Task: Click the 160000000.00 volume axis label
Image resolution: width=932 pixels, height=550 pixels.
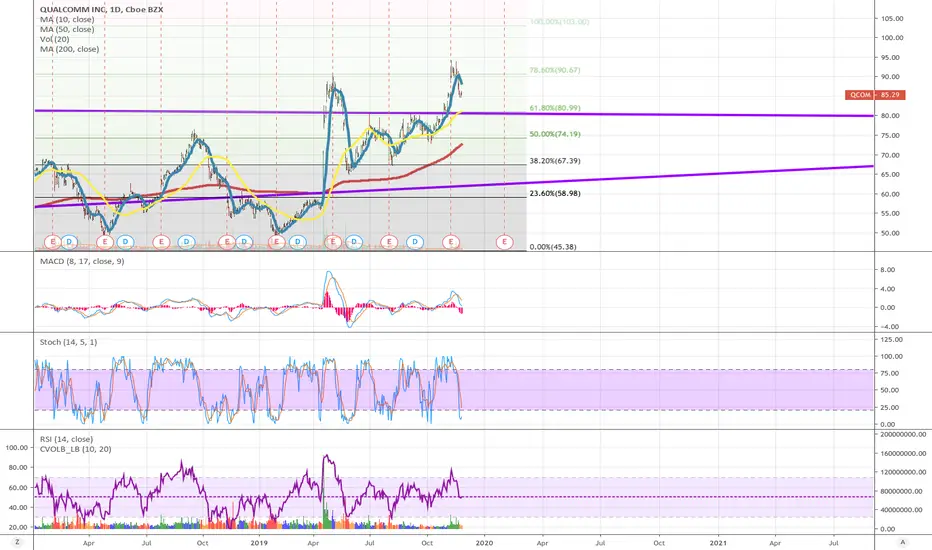Action: point(903,454)
